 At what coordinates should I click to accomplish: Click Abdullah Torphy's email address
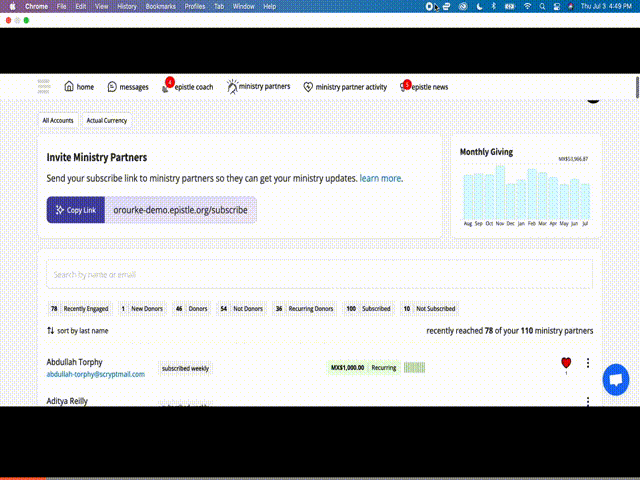[x=96, y=374]
